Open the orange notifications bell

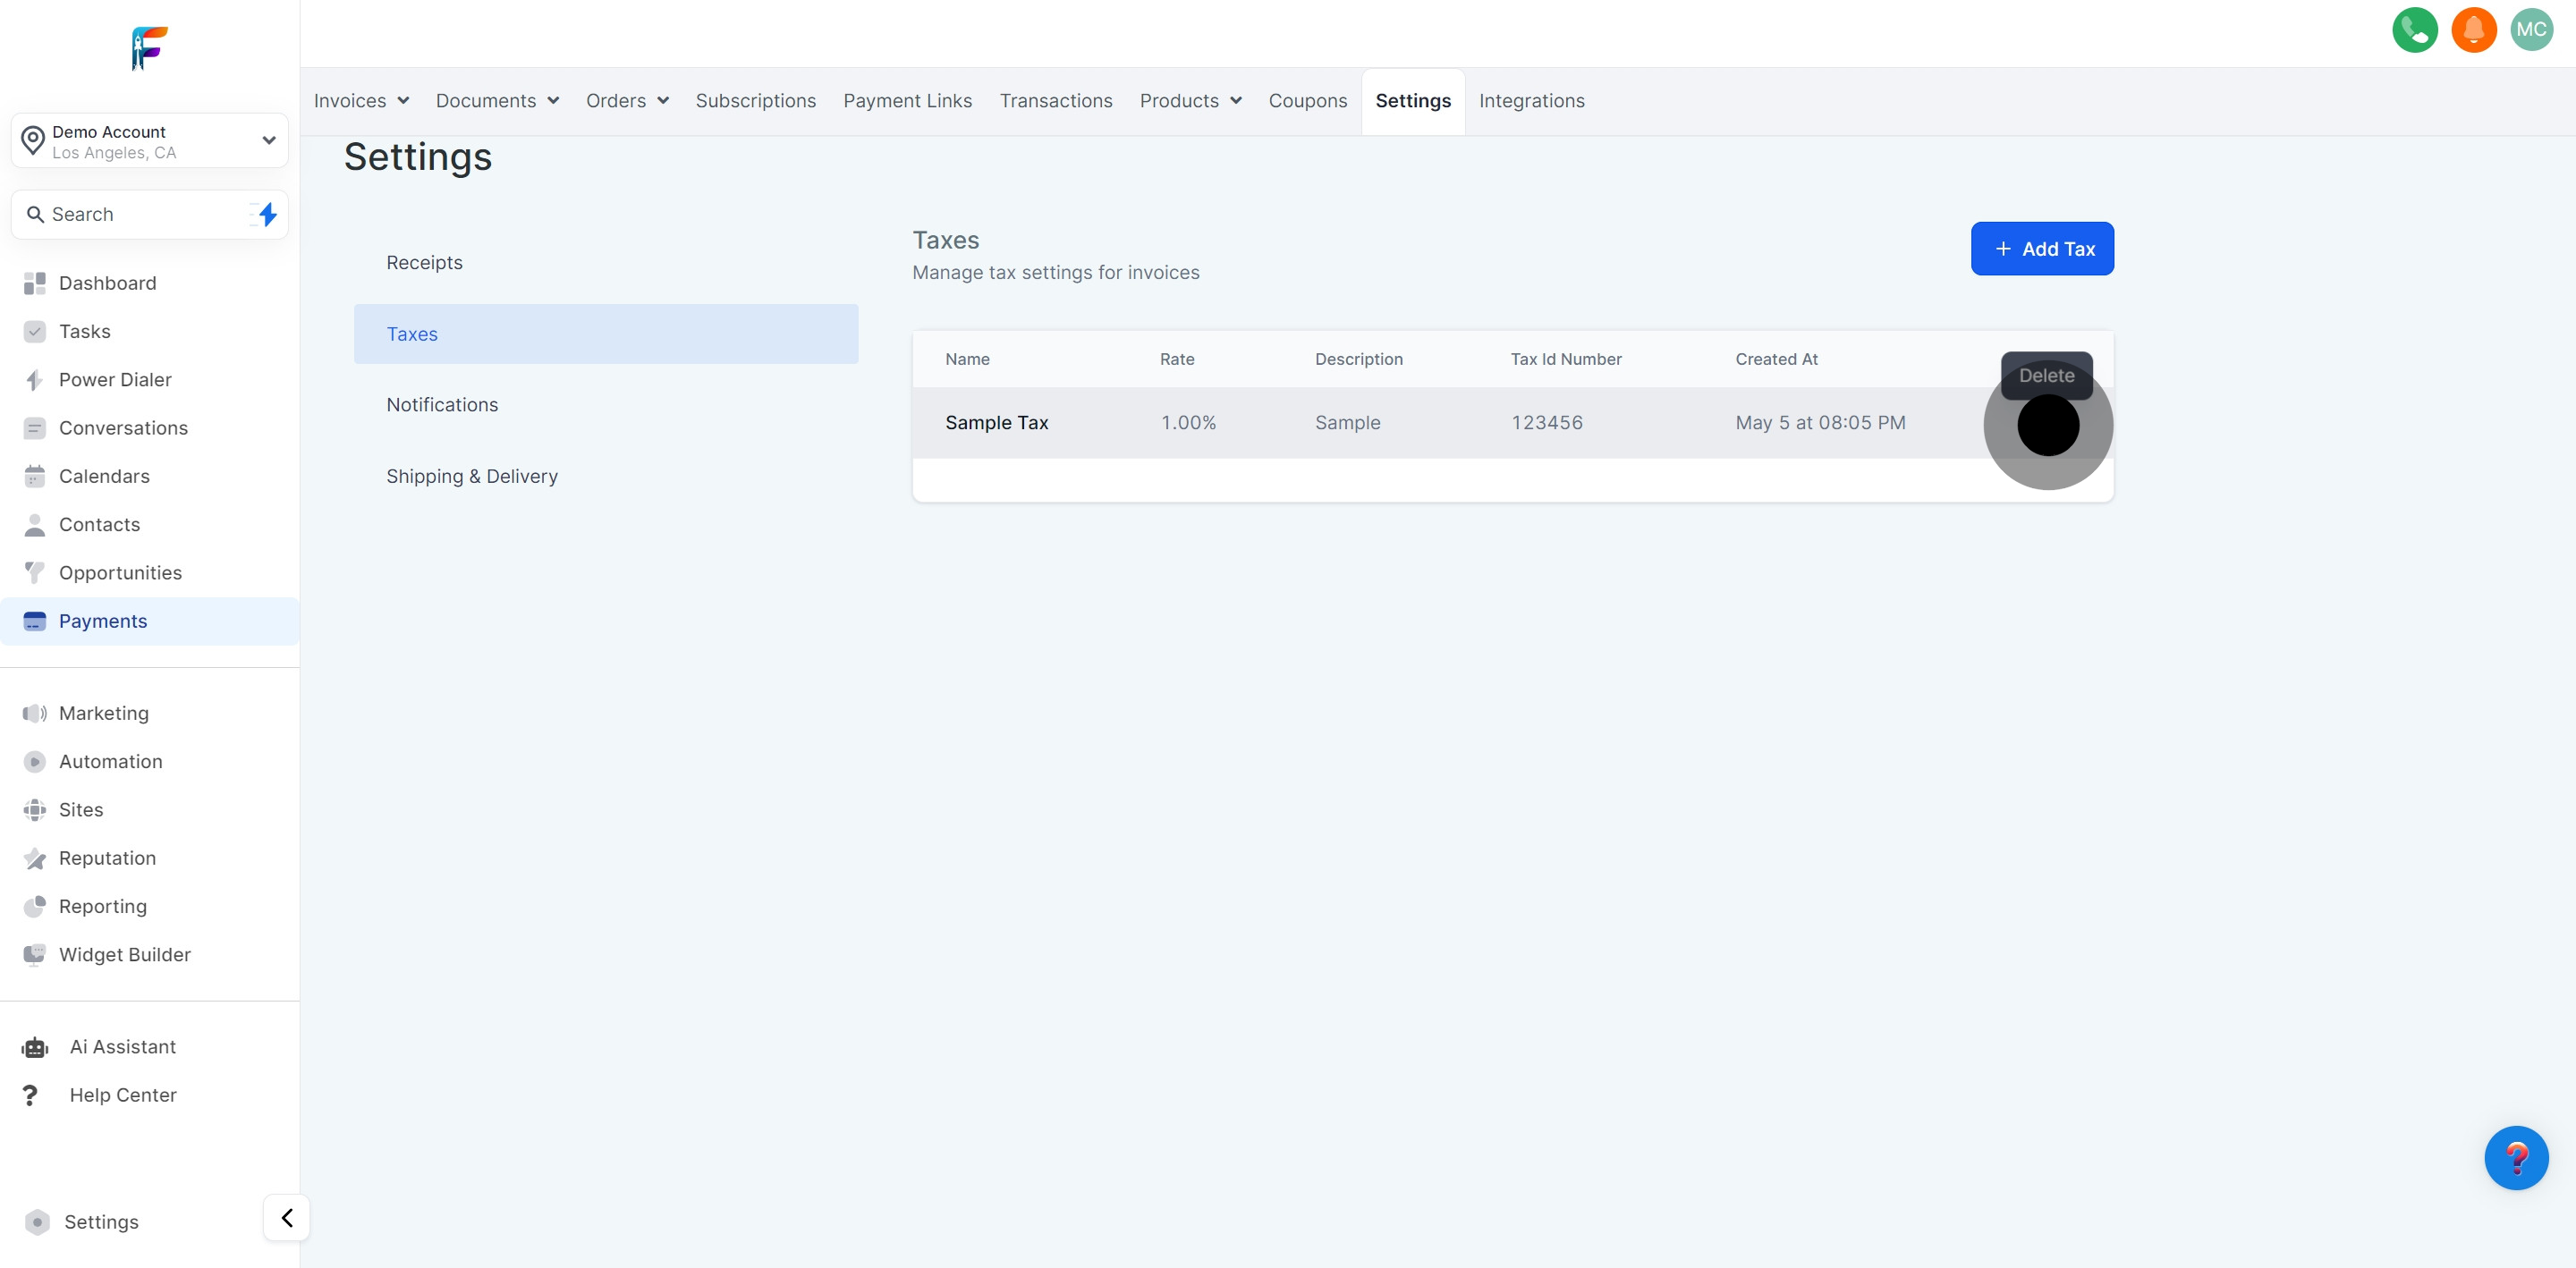tap(2473, 30)
